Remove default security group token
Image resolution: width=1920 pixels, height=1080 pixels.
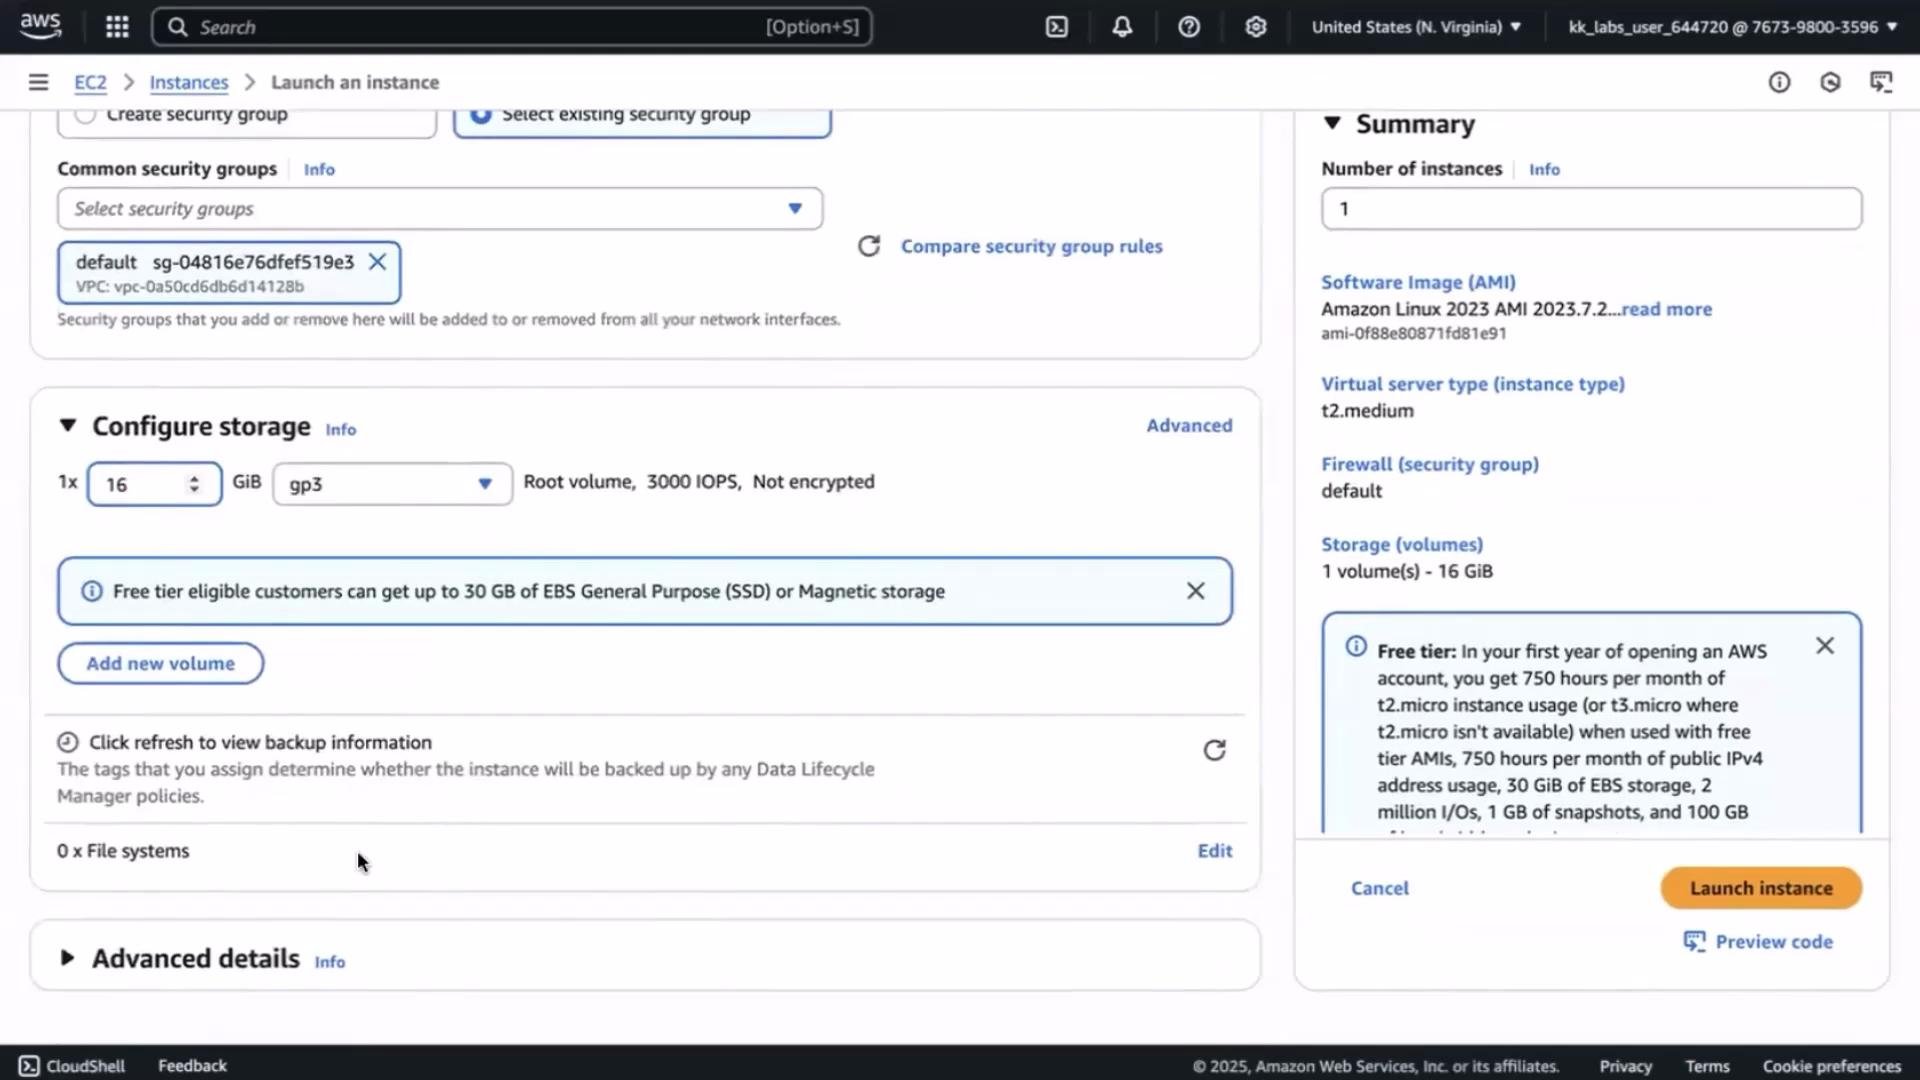point(377,262)
